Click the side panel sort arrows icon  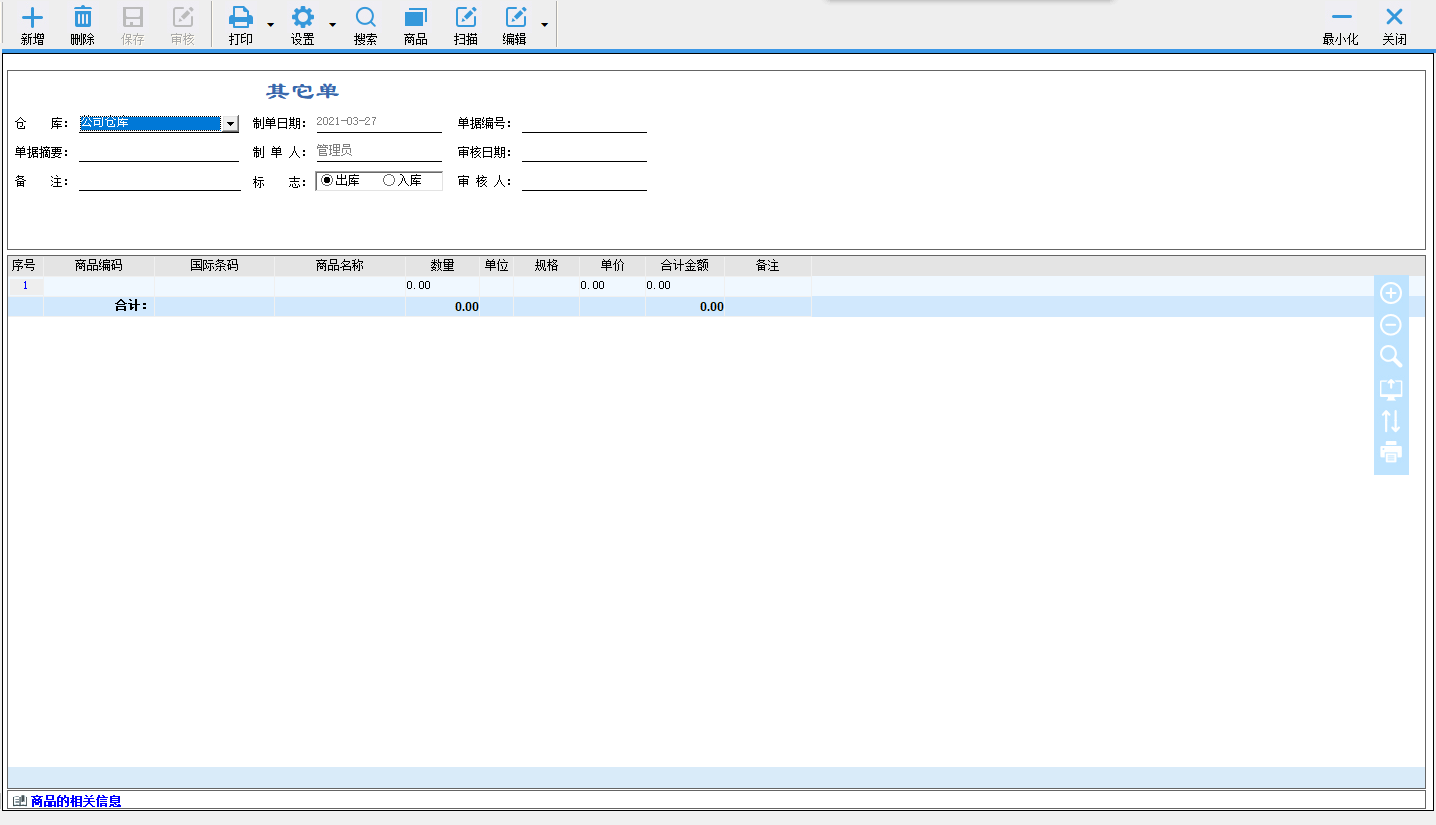click(x=1391, y=421)
